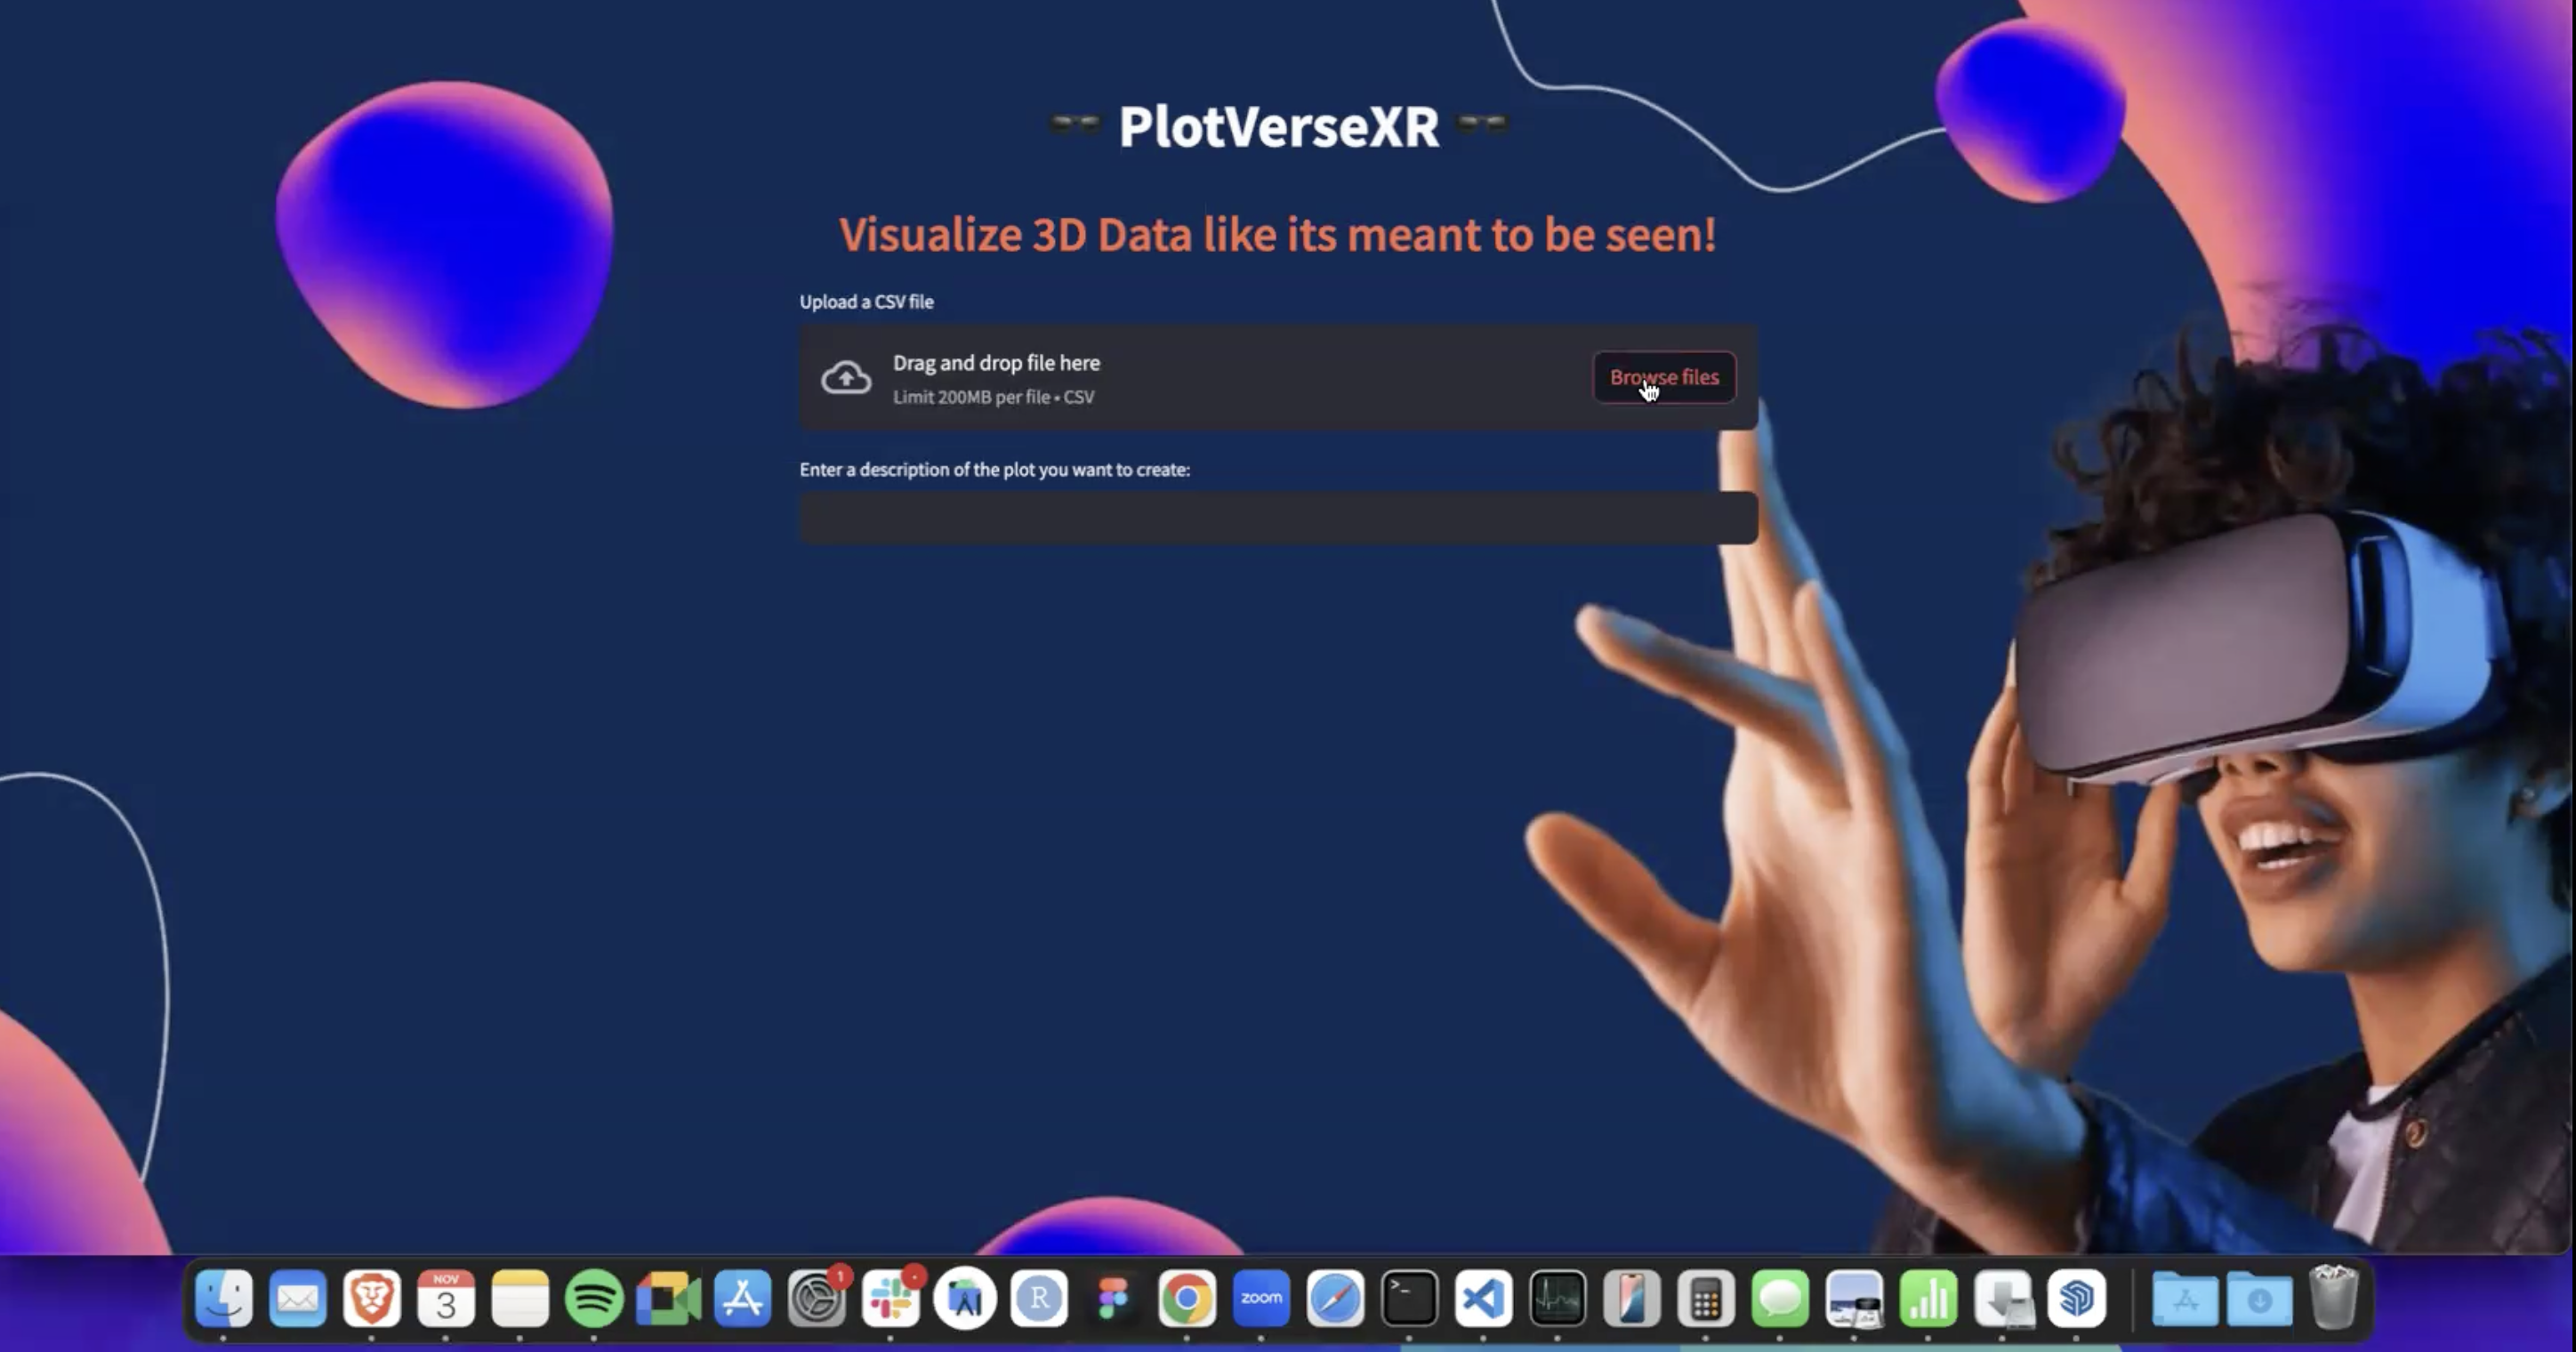The image size is (2576, 1352).
Task: Open Visual Studio Code in dock
Action: point(1483,1298)
